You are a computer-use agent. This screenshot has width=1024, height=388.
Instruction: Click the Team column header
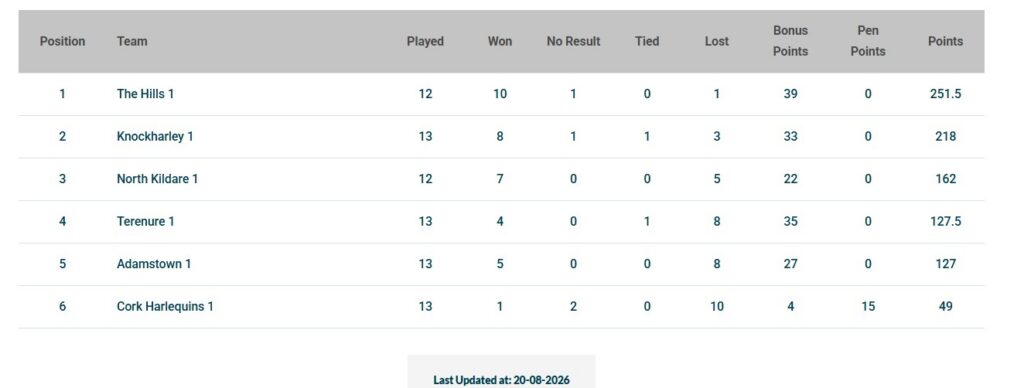[x=132, y=41]
